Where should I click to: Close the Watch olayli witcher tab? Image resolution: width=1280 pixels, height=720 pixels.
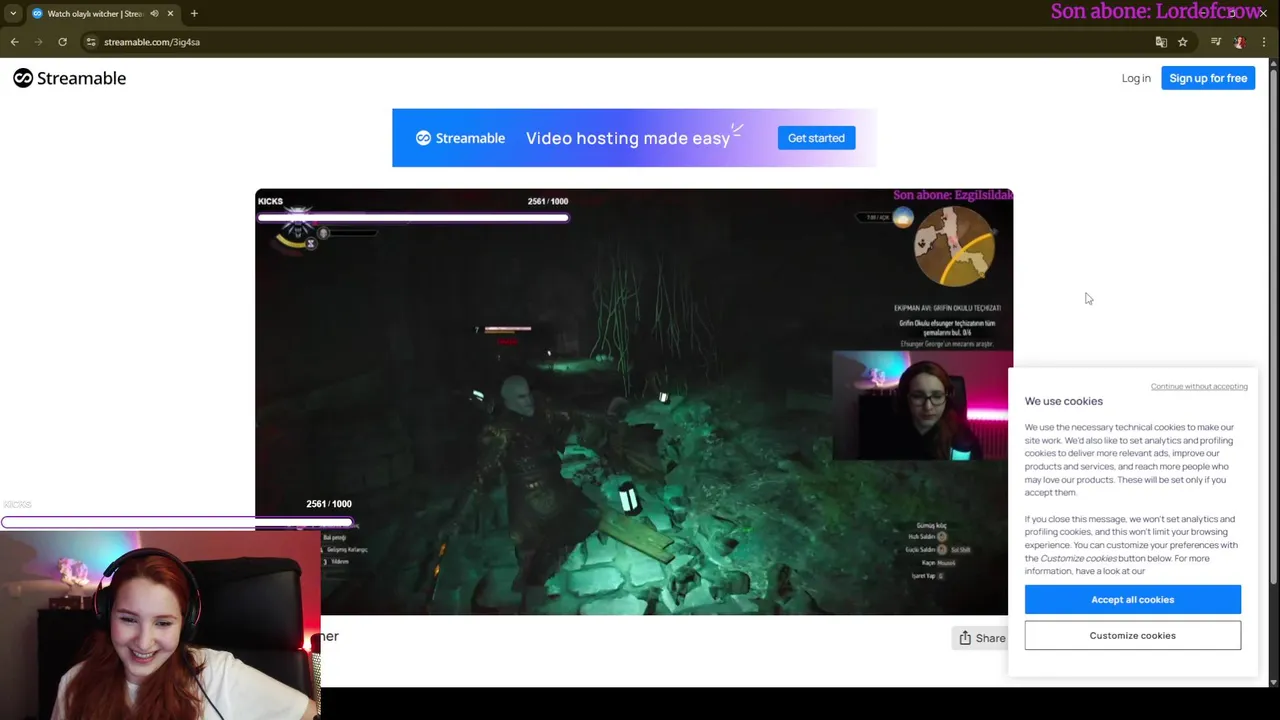(170, 13)
